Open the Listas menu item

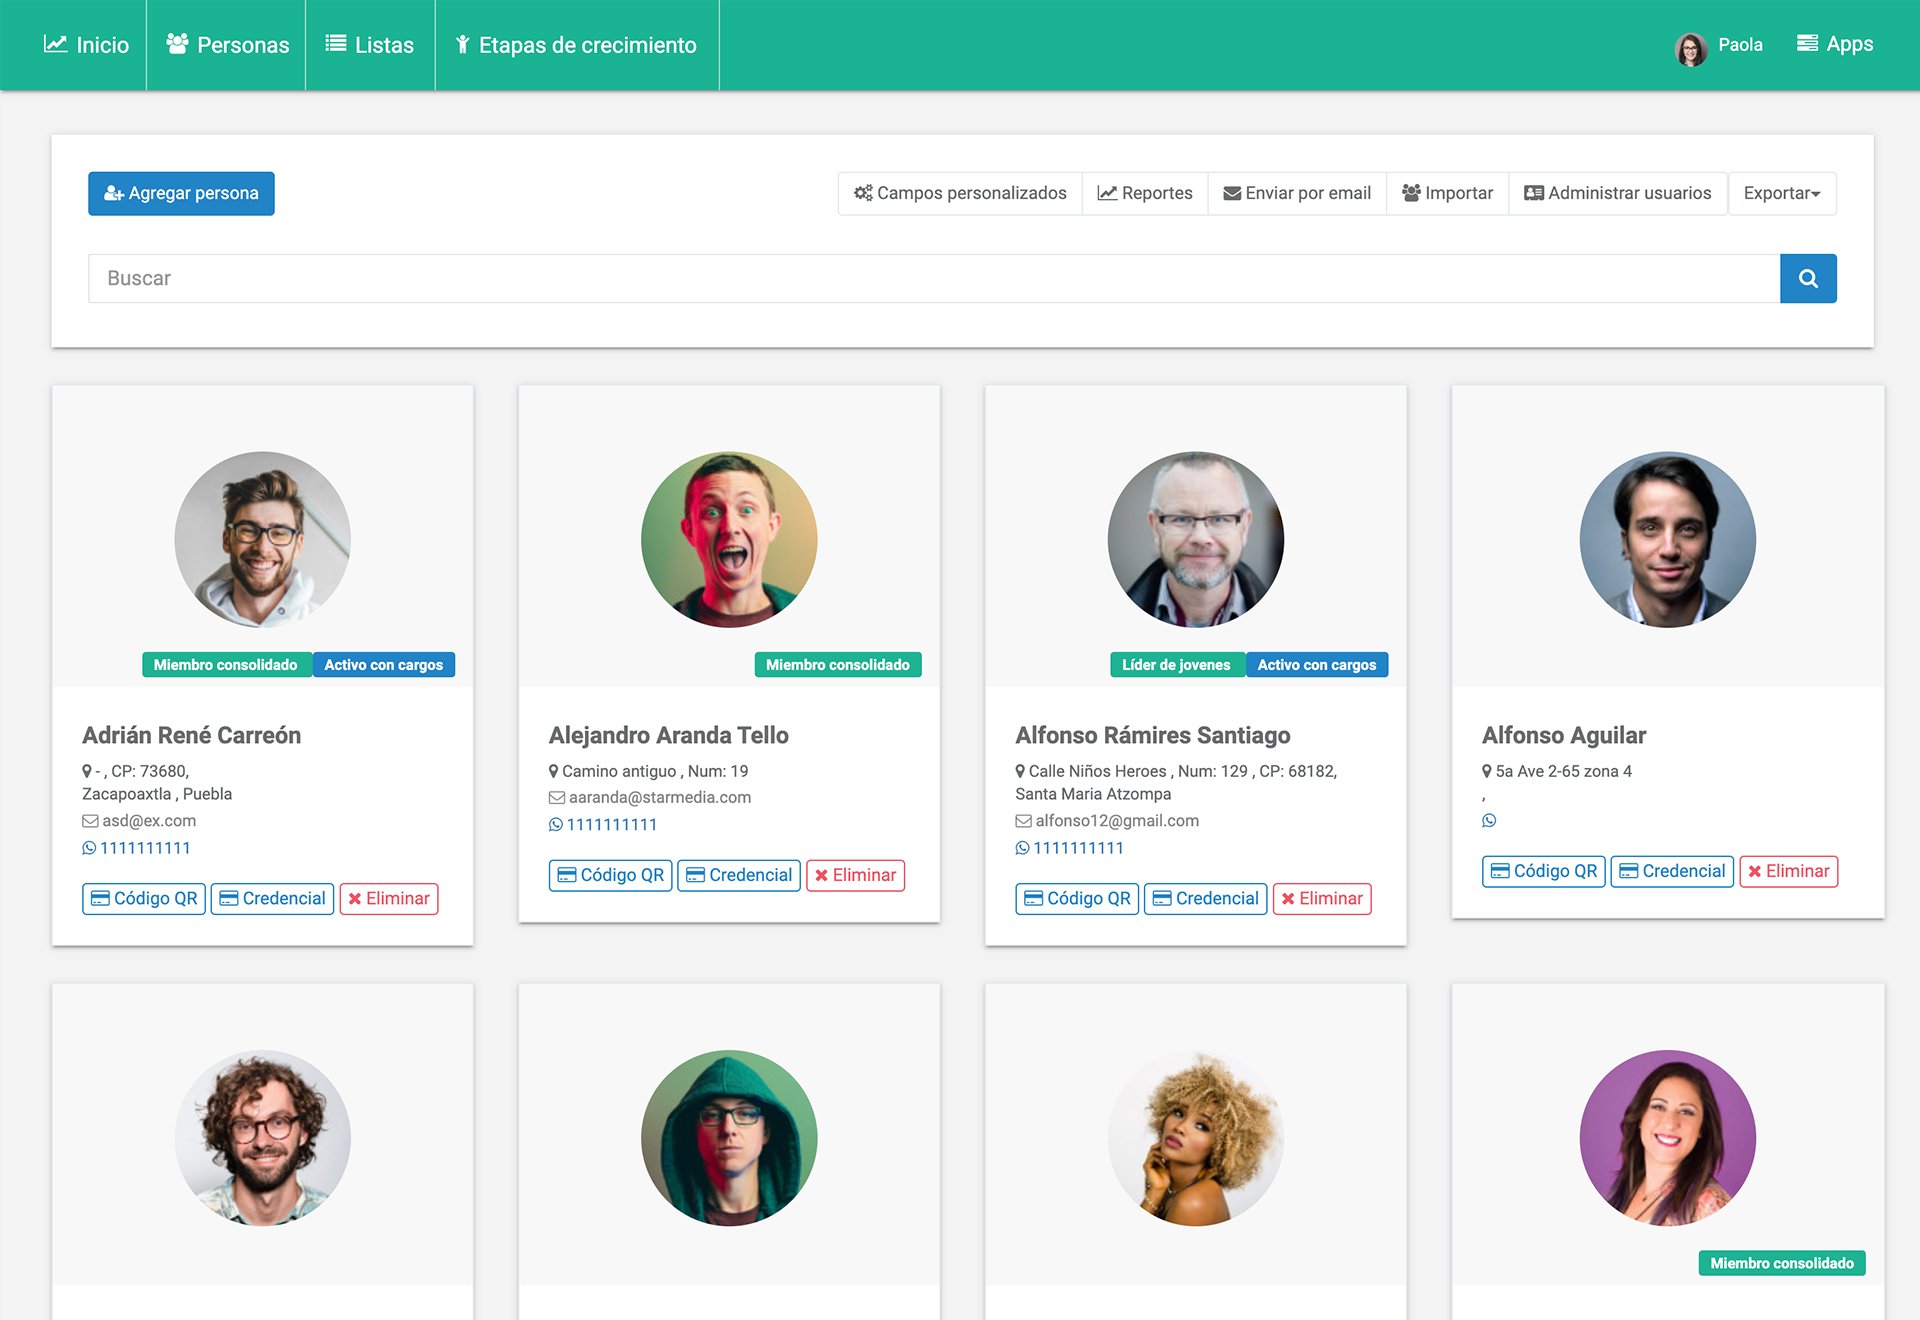pos(370,45)
